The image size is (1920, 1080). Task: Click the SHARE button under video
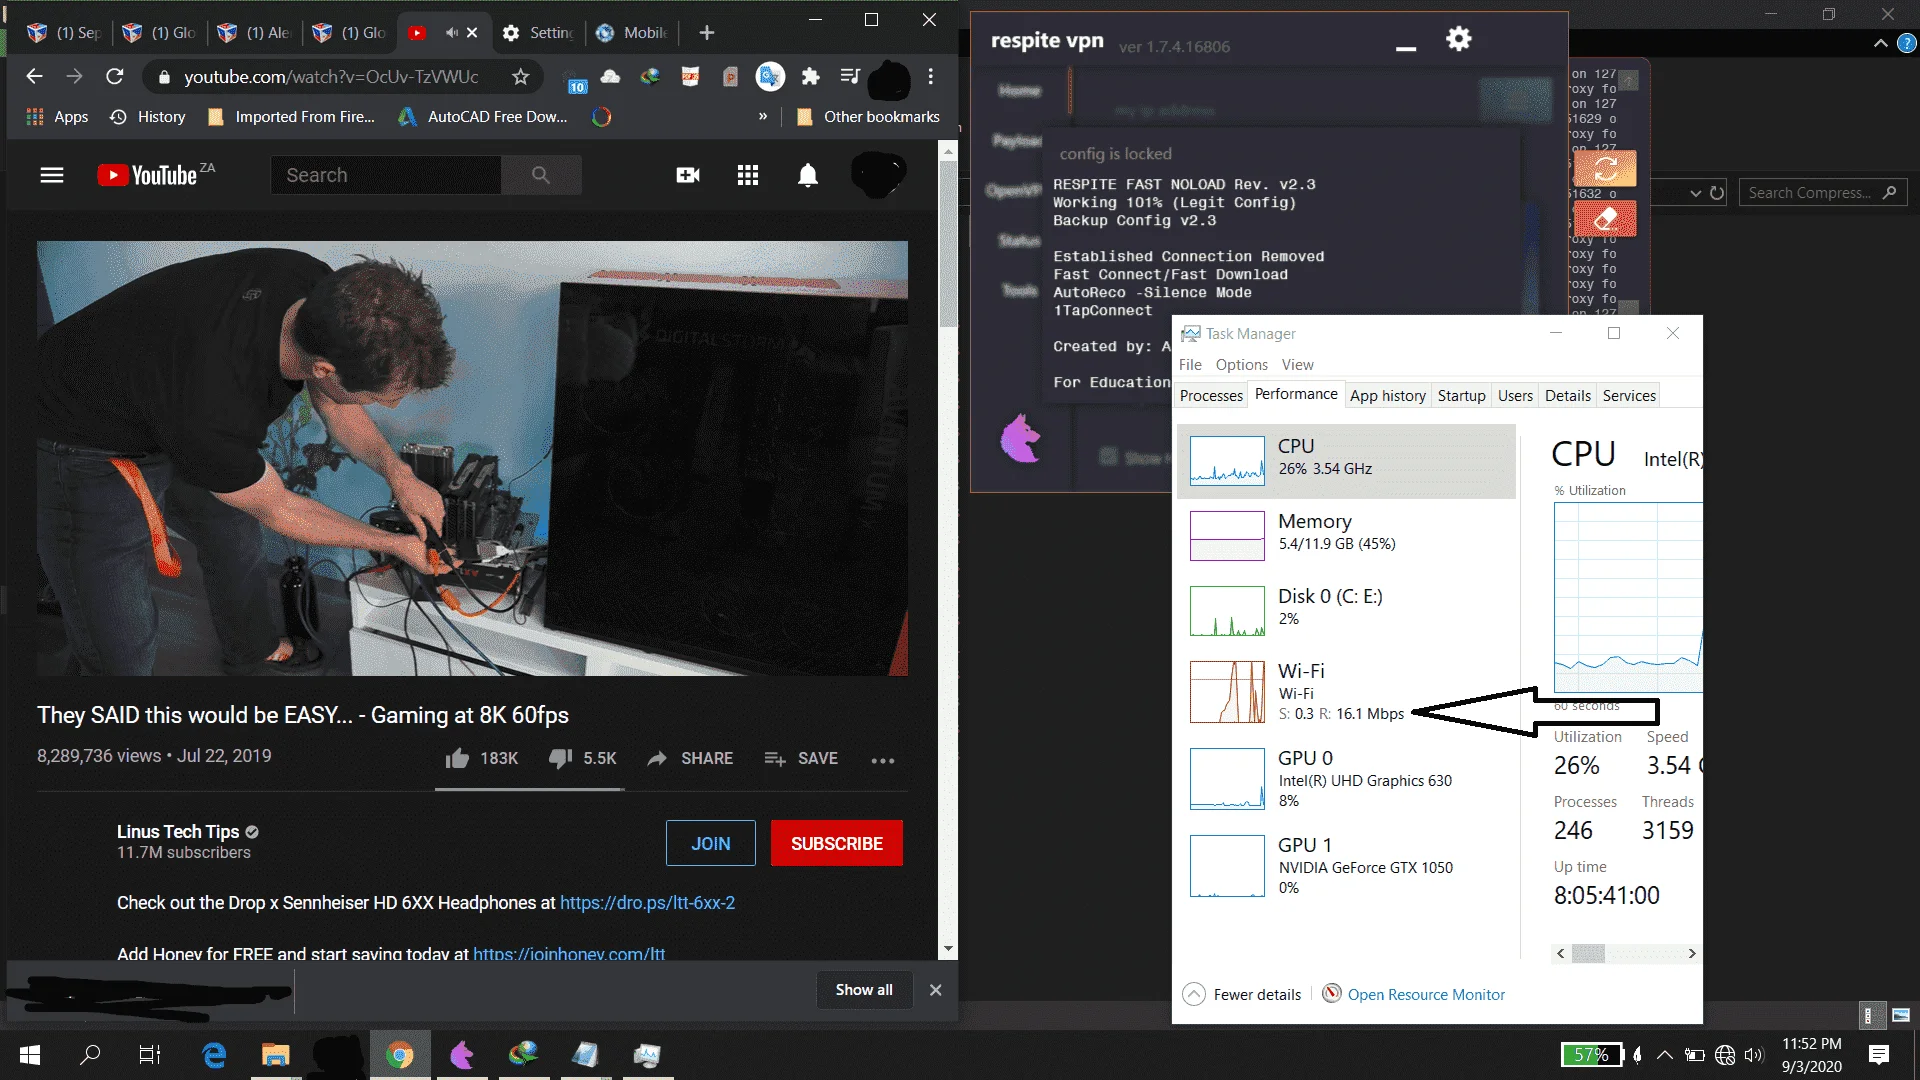pyautogui.click(x=690, y=758)
